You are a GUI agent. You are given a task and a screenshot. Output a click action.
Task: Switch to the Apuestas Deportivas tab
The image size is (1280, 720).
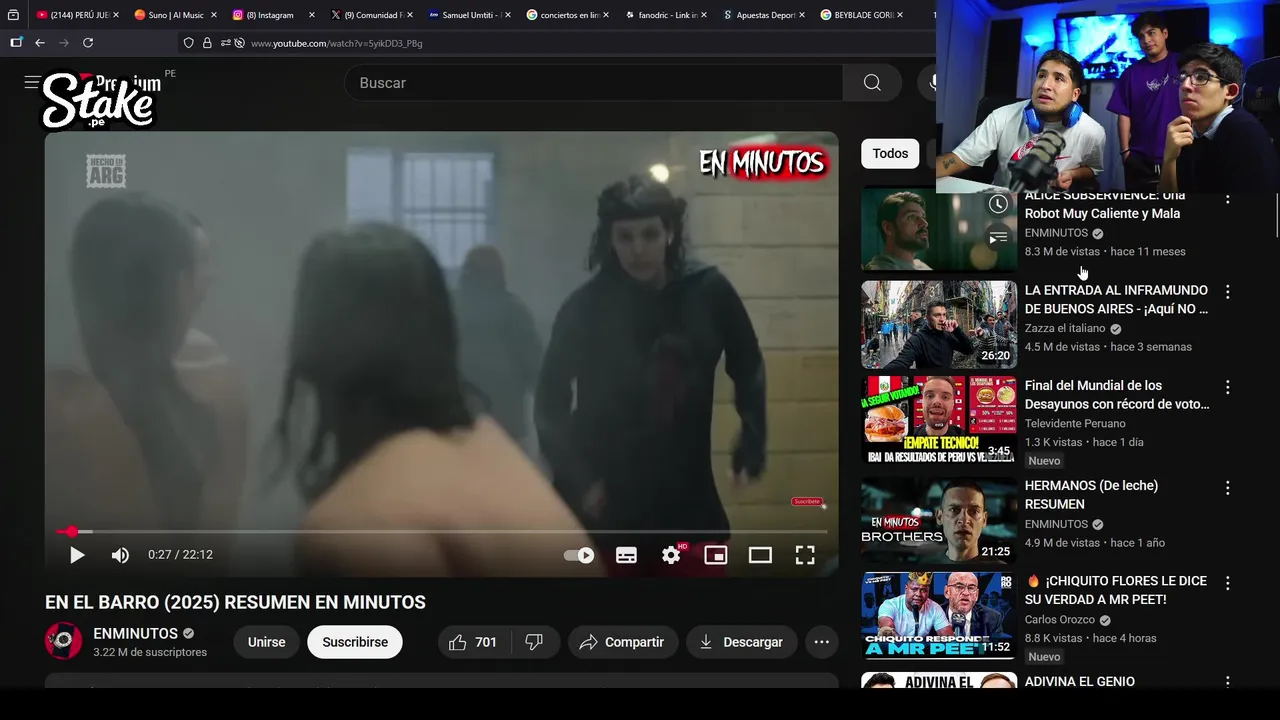point(763,15)
